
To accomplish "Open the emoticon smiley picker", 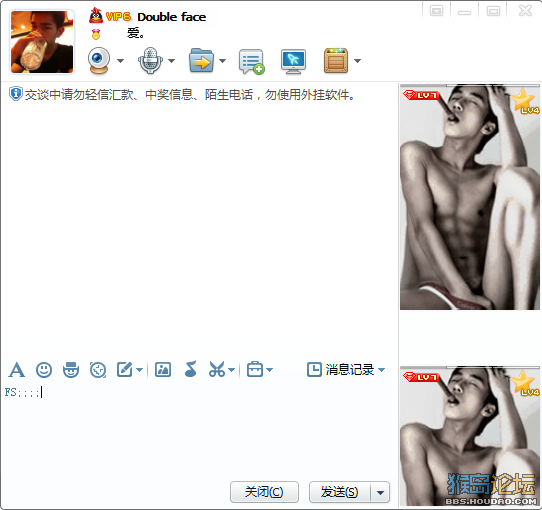I will pyautogui.click(x=44, y=370).
